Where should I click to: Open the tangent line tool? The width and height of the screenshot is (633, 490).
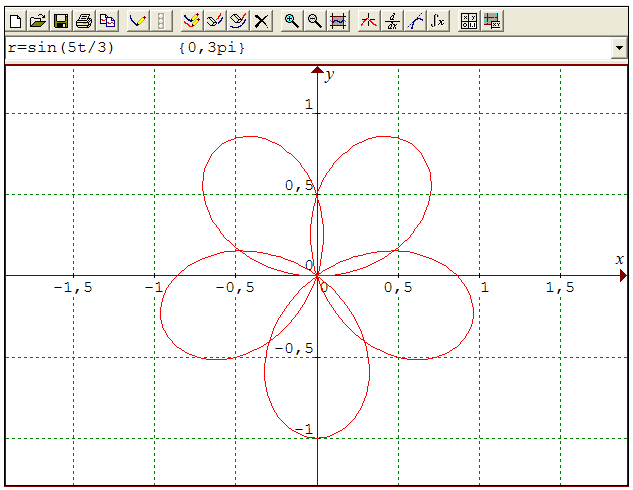pyautogui.click(x=415, y=21)
